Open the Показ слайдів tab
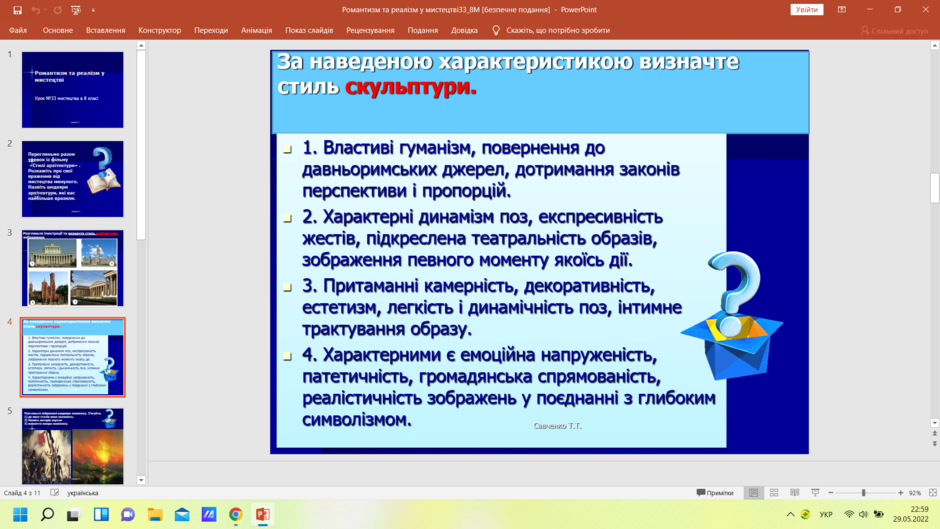 click(x=309, y=30)
